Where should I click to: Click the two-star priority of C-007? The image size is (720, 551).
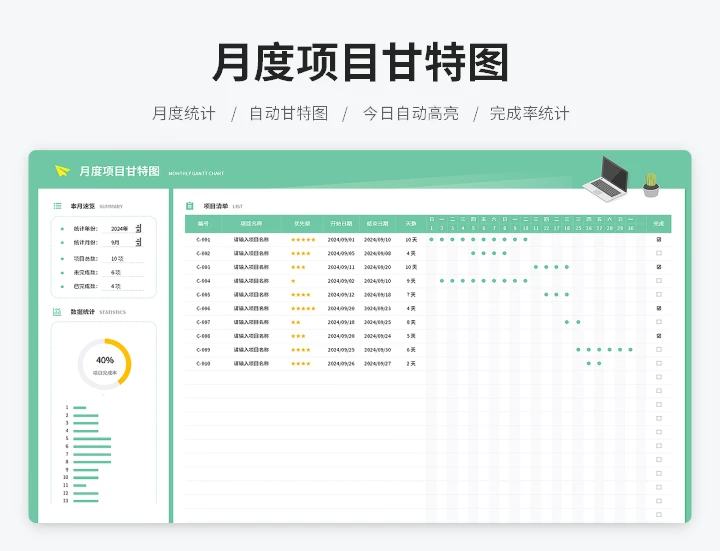tap(296, 322)
